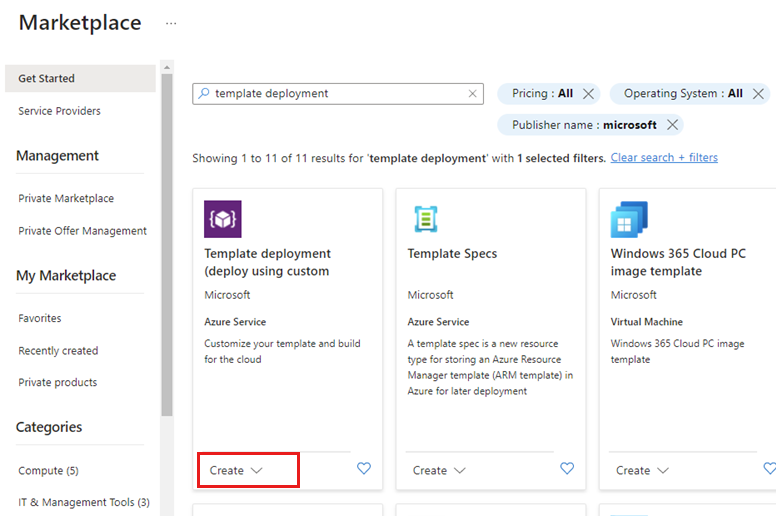Click the left sidebar scrollbar

coord(167,240)
